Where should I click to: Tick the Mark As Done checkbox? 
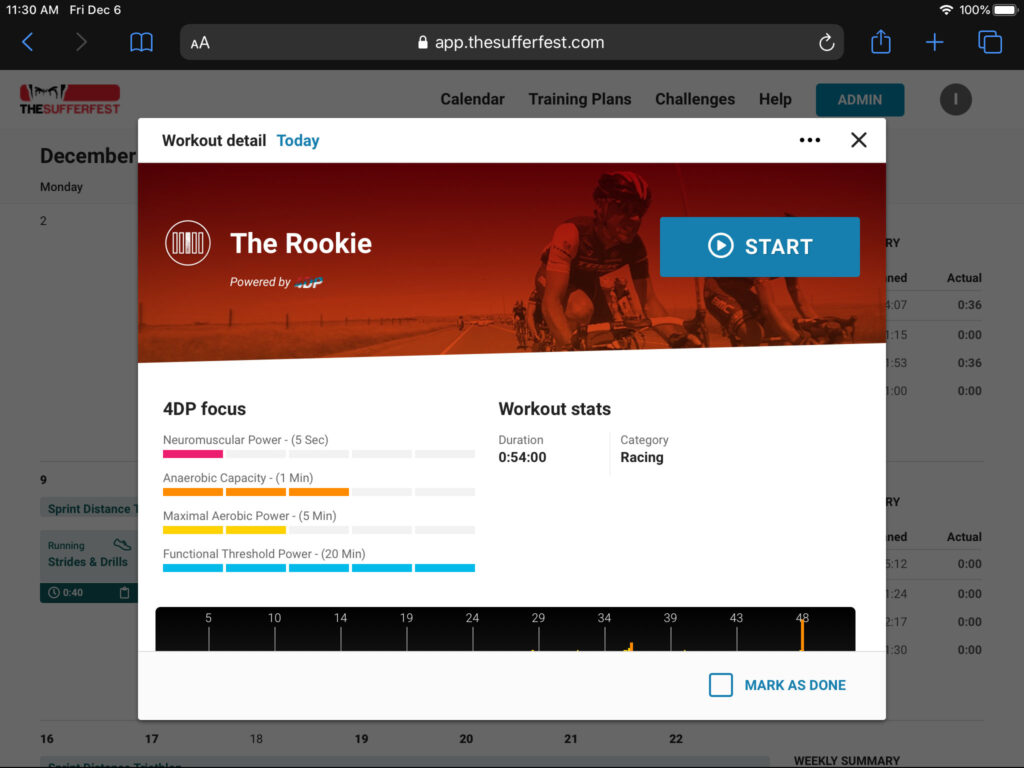pyautogui.click(x=720, y=685)
